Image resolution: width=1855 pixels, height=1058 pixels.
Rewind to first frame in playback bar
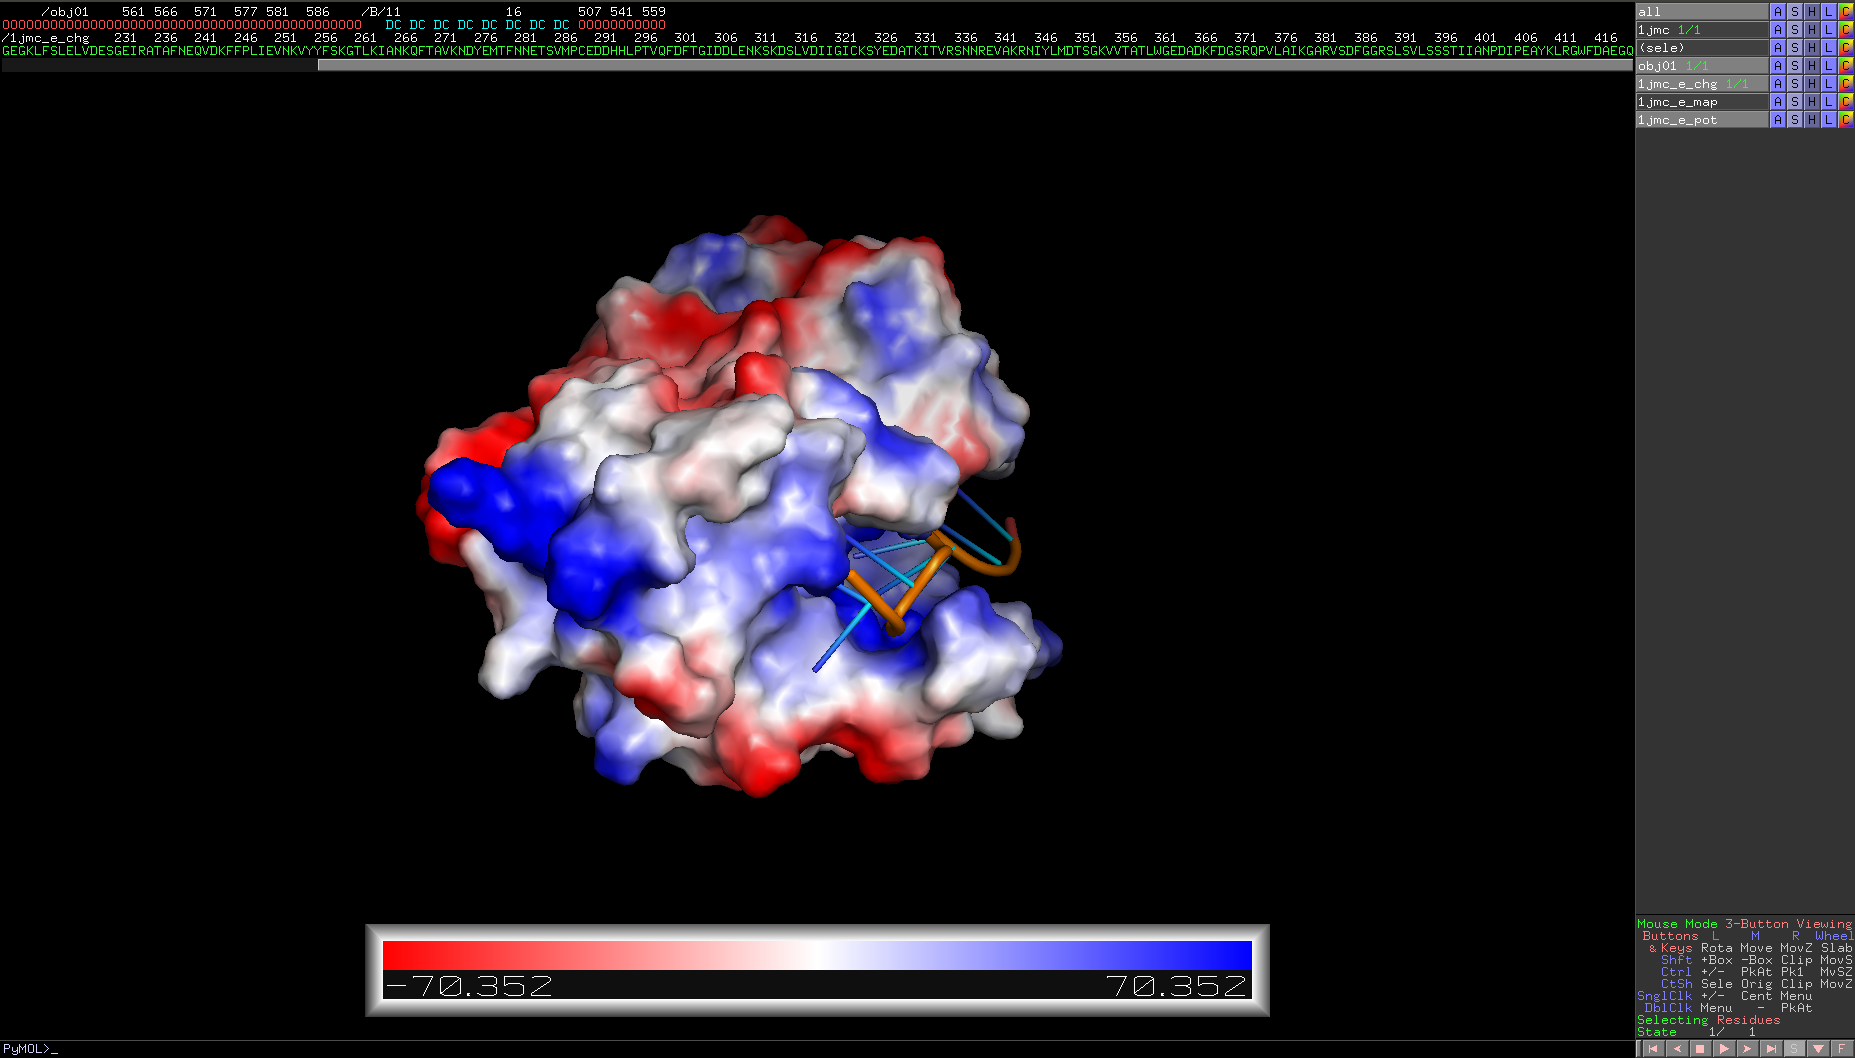tap(1653, 1049)
